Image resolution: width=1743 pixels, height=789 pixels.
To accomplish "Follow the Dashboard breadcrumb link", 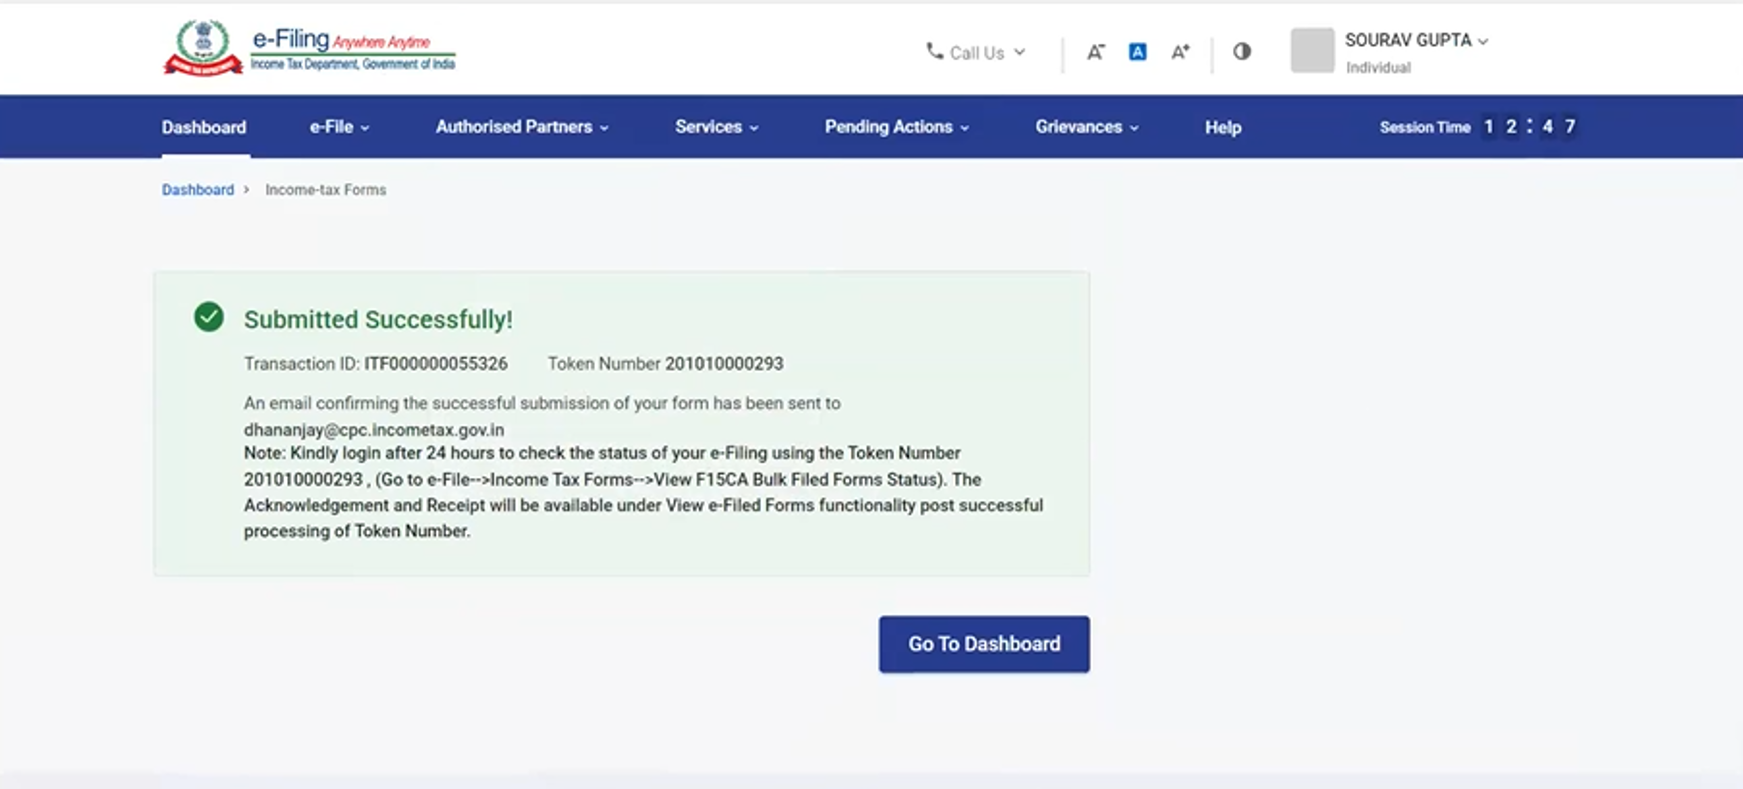I will 198,190.
